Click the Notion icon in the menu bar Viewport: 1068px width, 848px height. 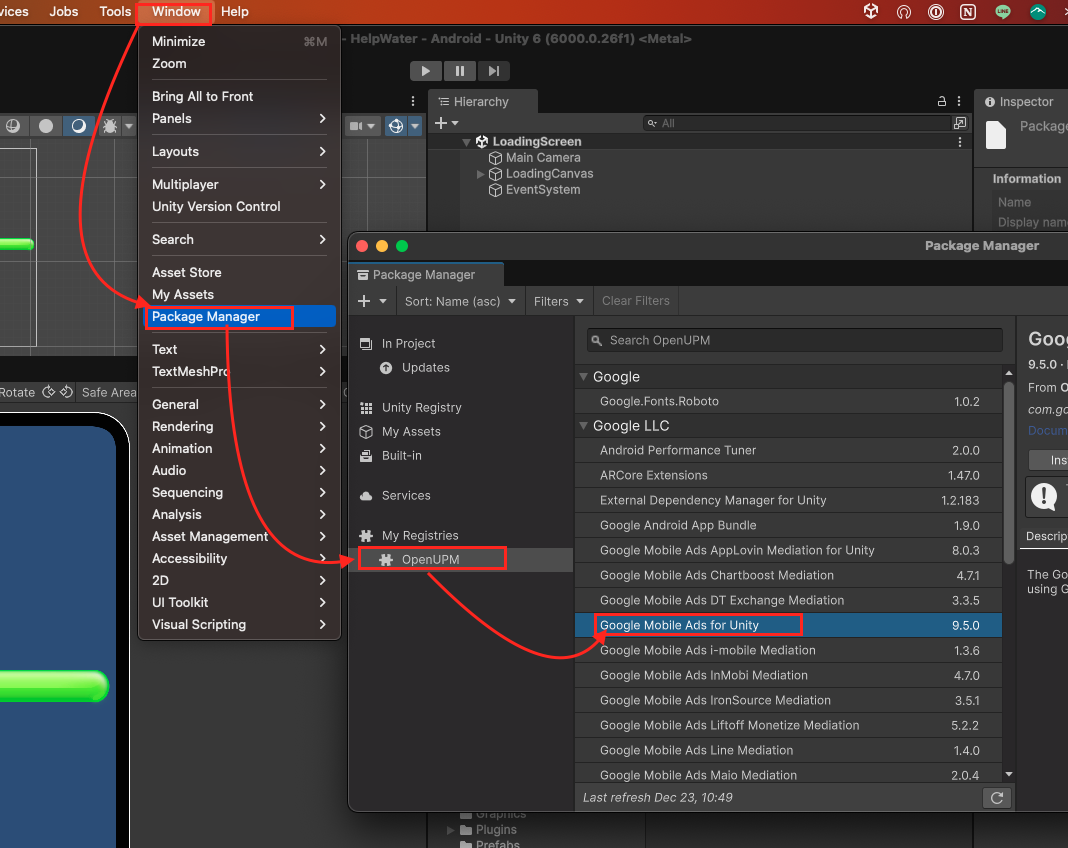968,12
